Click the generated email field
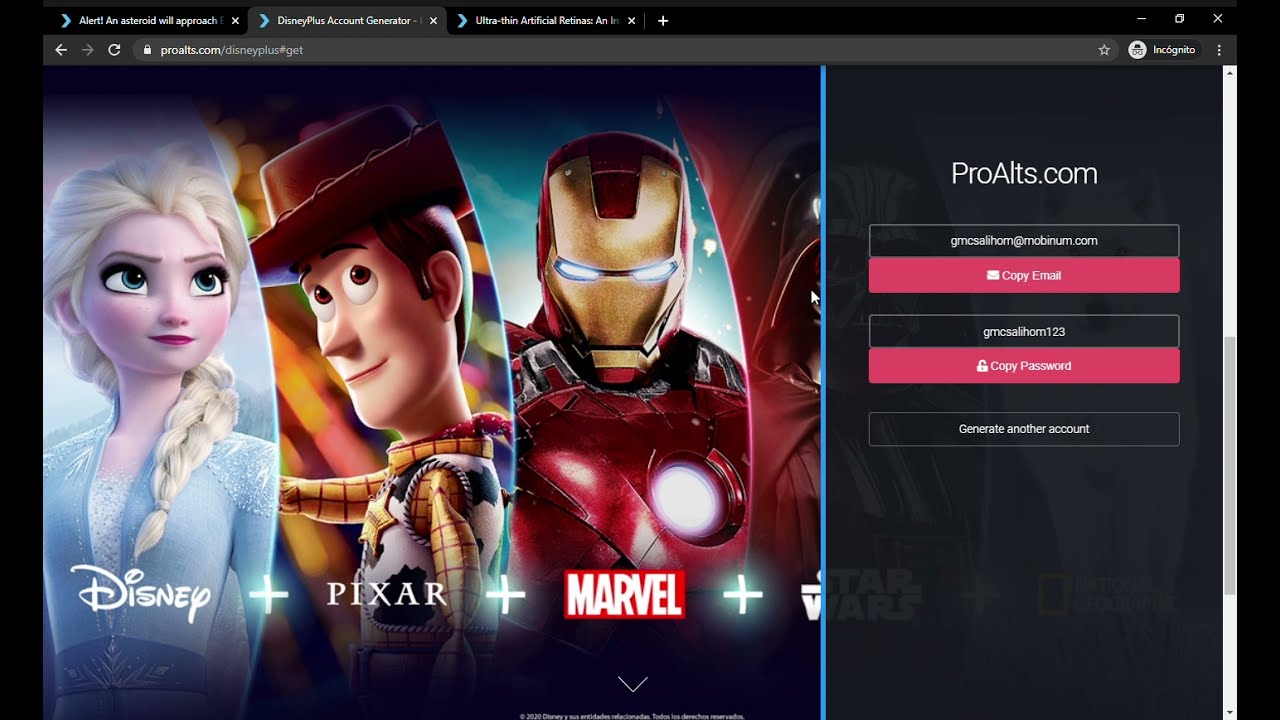The height and width of the screenshot is (720, 1280). point(1024,241)
